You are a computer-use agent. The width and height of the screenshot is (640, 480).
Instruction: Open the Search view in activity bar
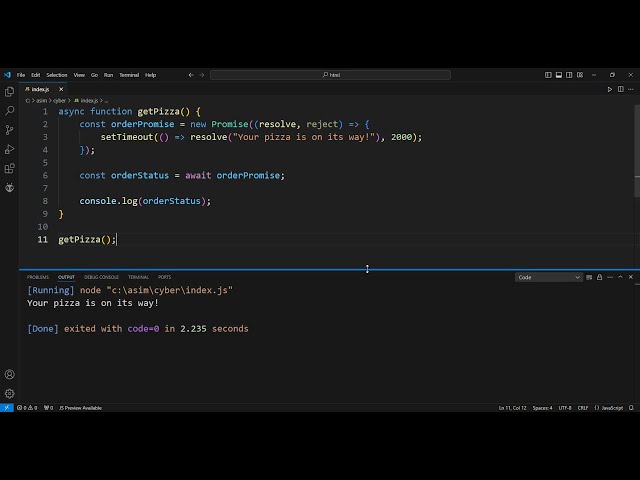coord(9,111)
